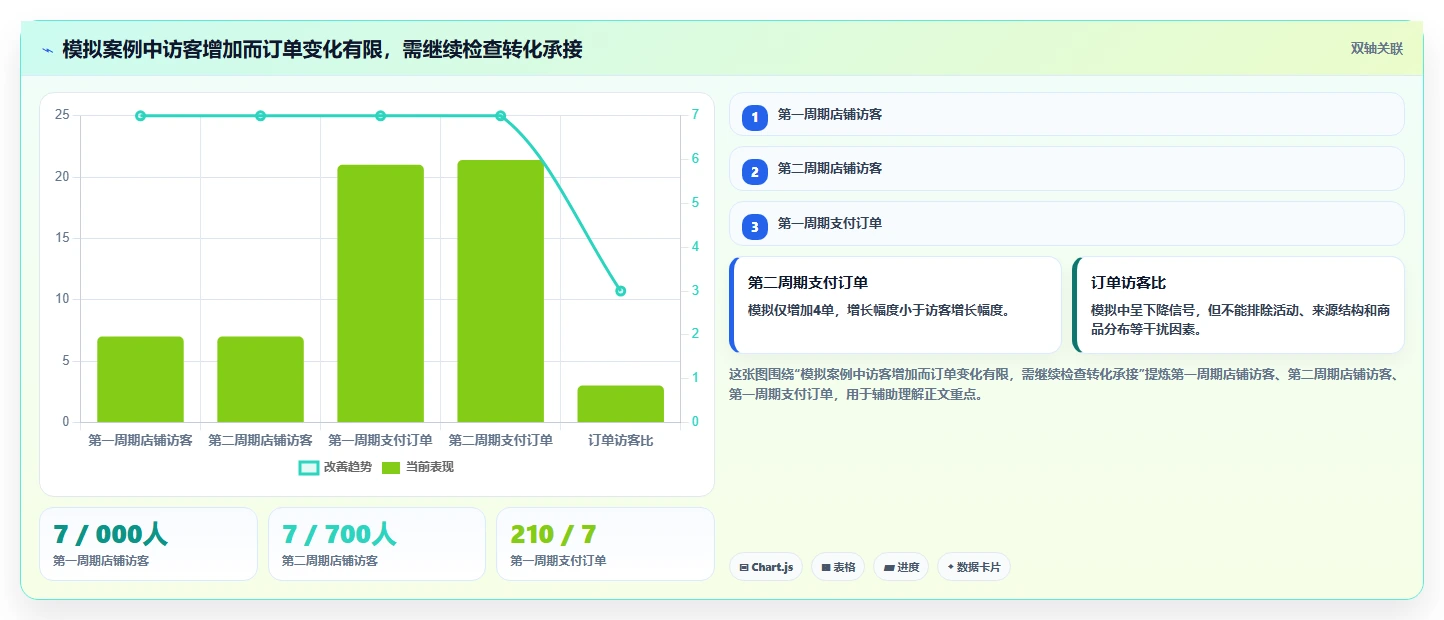Open the 订单访客比 insight card
The height and width of the screenshot is (620, 1444).
coord(1238,305)
